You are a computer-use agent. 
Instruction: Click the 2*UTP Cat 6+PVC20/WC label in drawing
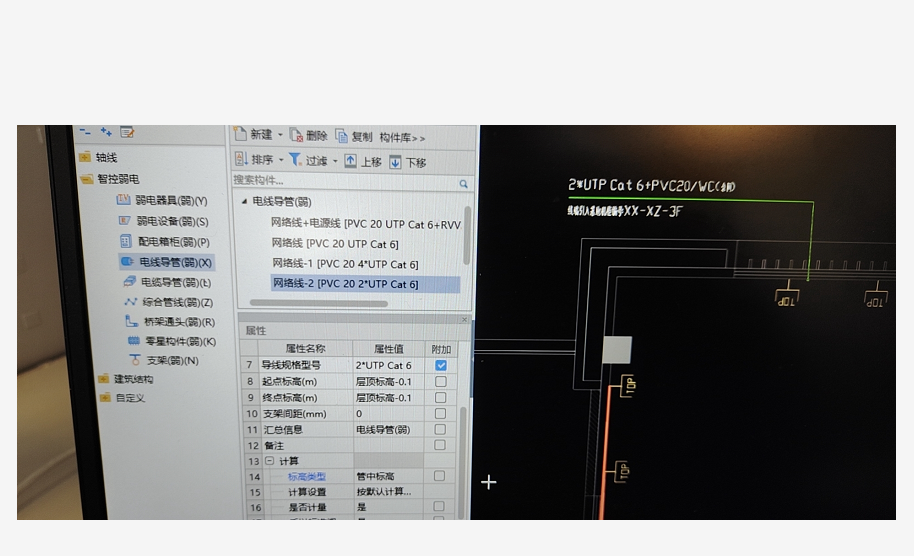pyautogui.click(x=651, y=185)
